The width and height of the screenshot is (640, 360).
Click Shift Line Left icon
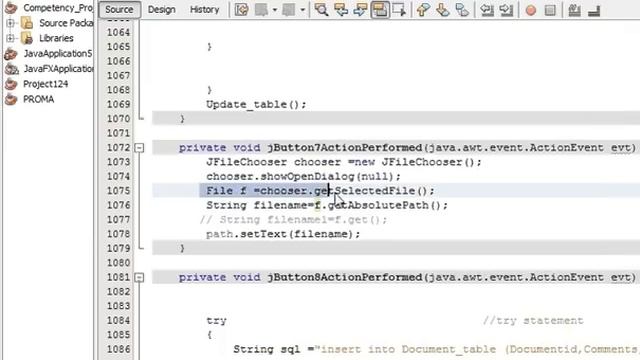coord(487,10)
